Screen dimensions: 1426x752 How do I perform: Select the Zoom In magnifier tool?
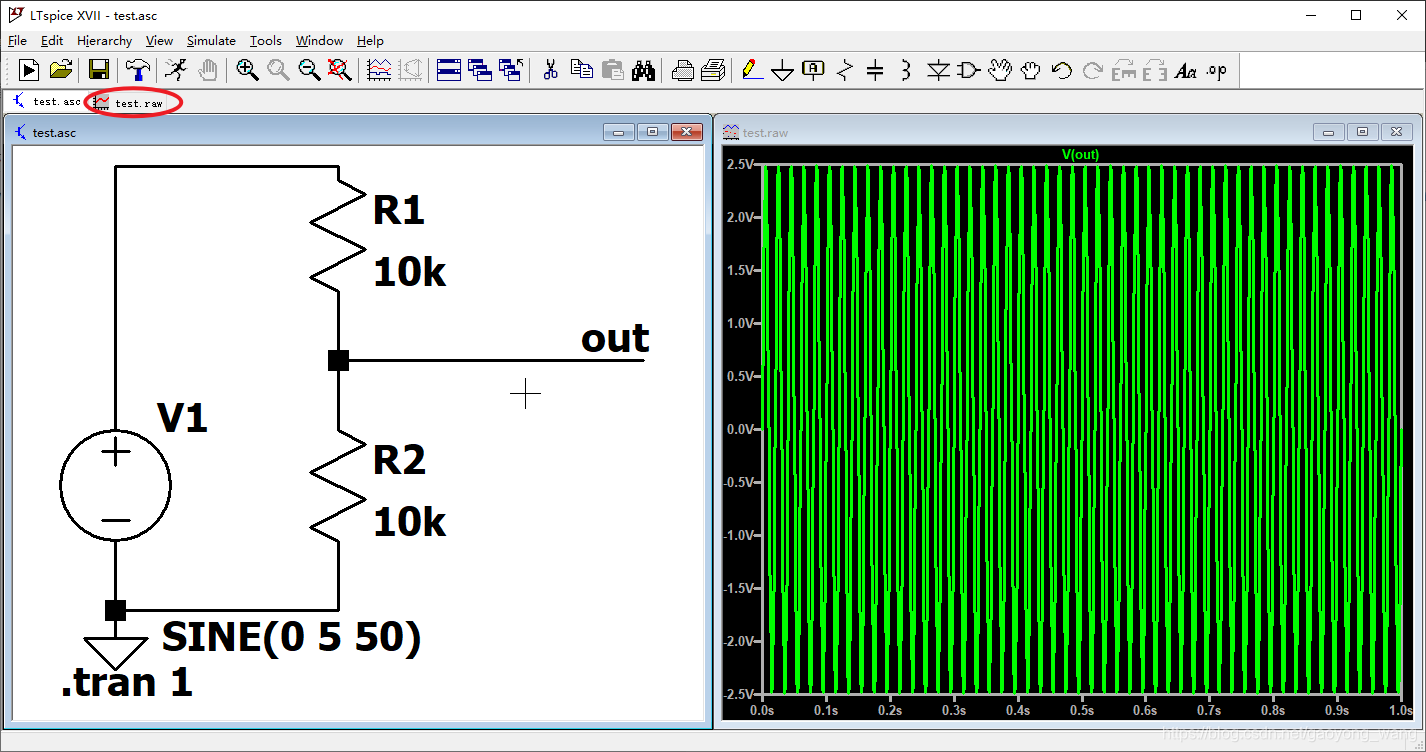(247, 70)
